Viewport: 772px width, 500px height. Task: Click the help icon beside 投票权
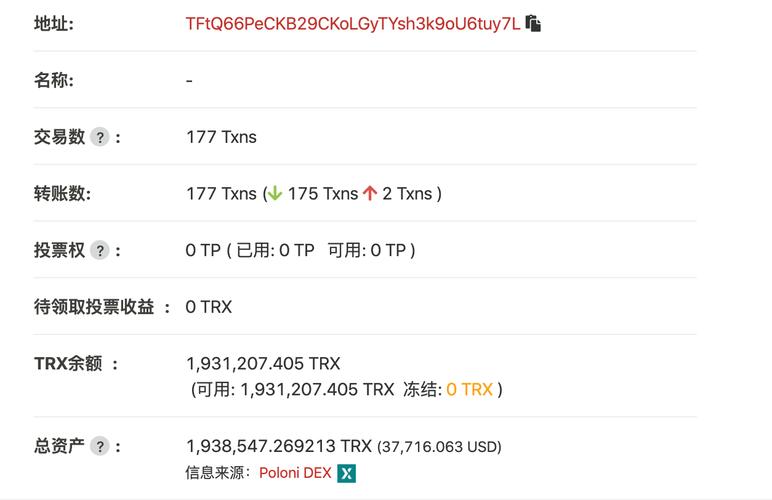click(x=100, y=250)
